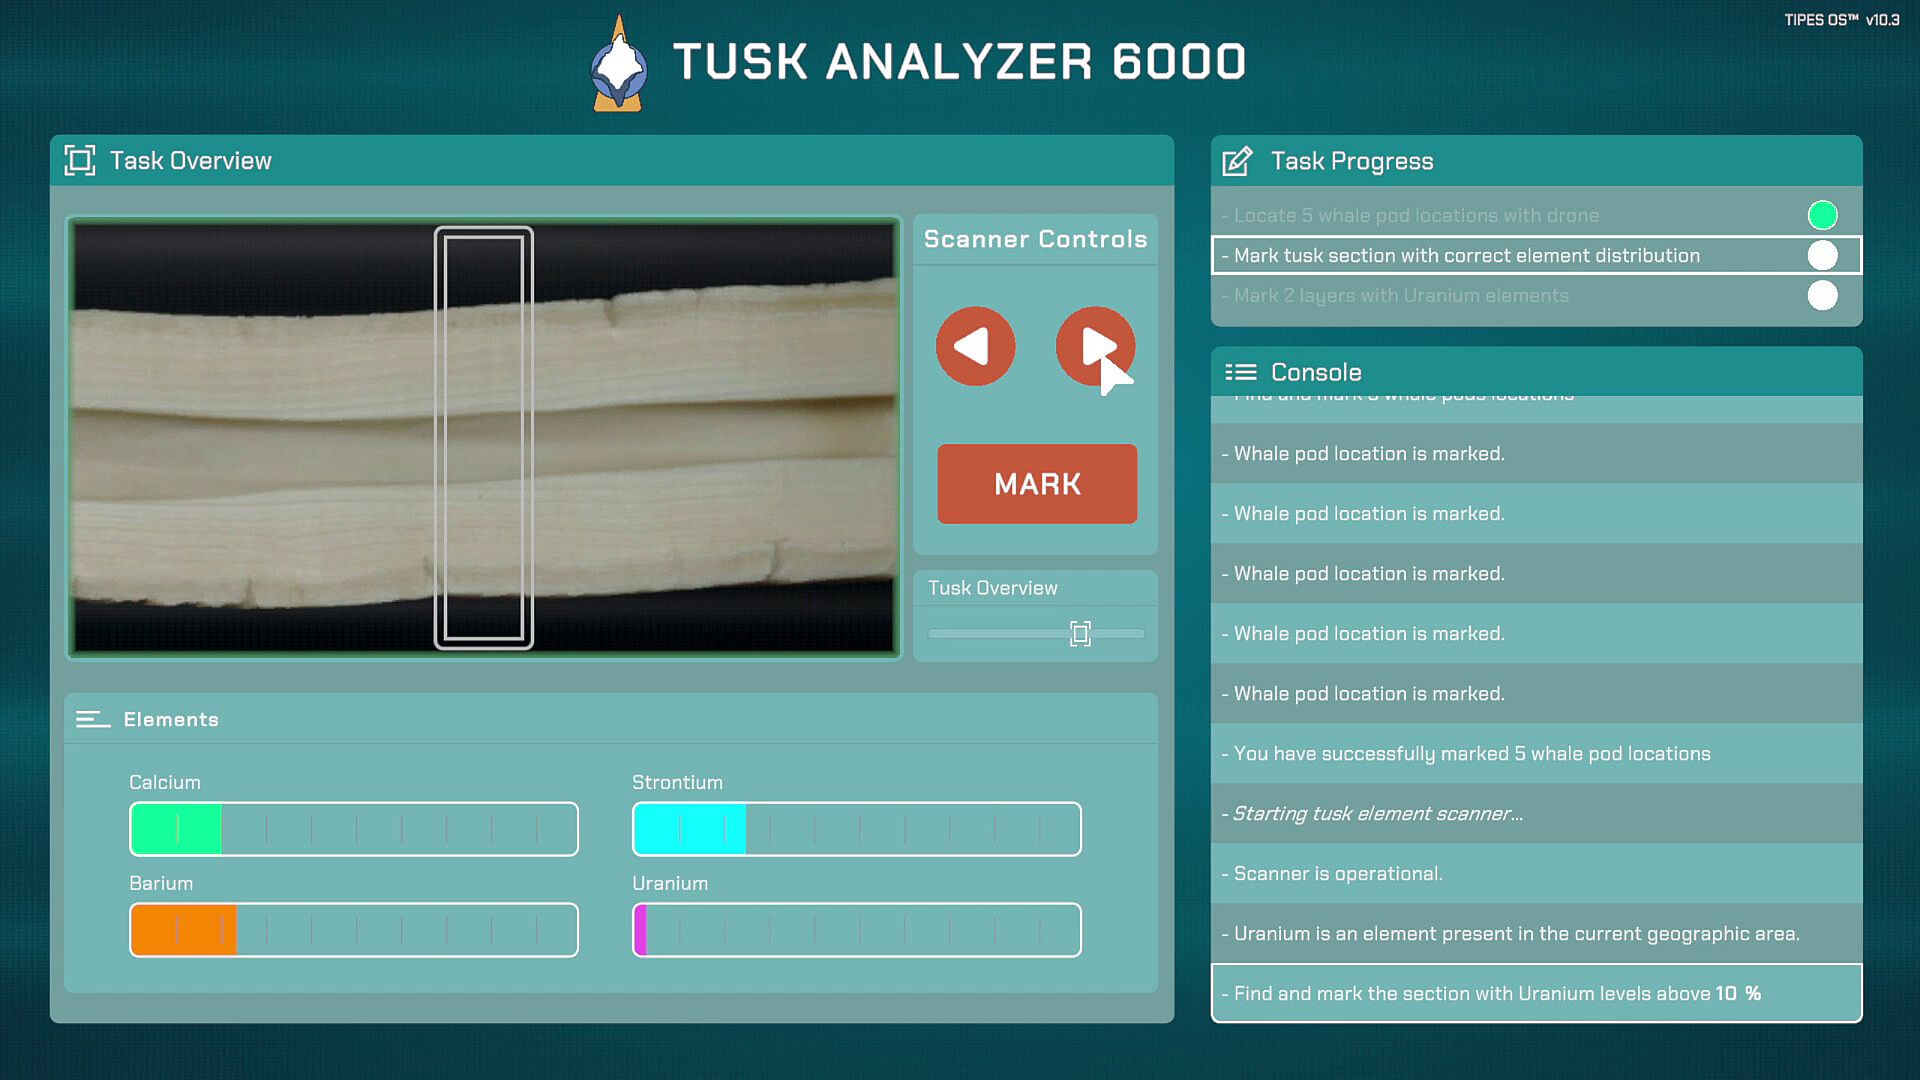
Task: Click the left scanner arrow button
Action: 975,346
